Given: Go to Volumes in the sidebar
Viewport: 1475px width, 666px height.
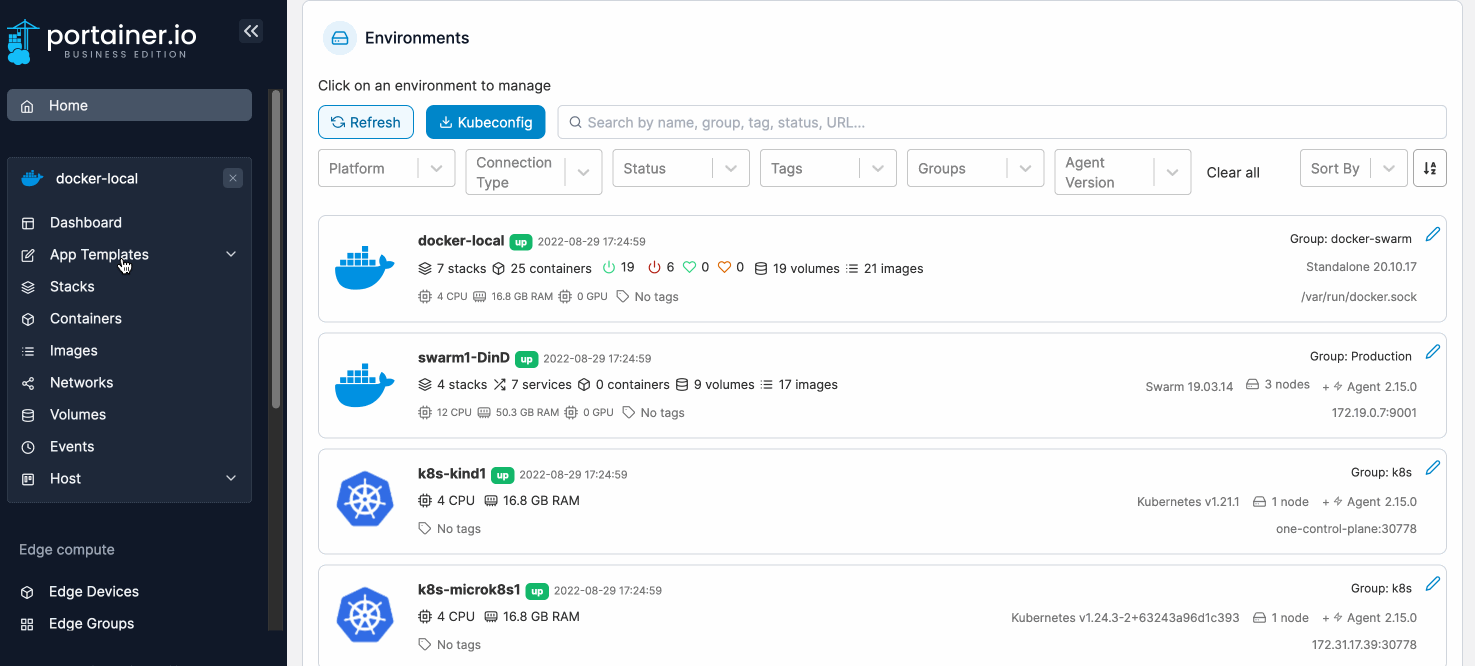Looking at the screenshot, I should click(x=78, y=414).
